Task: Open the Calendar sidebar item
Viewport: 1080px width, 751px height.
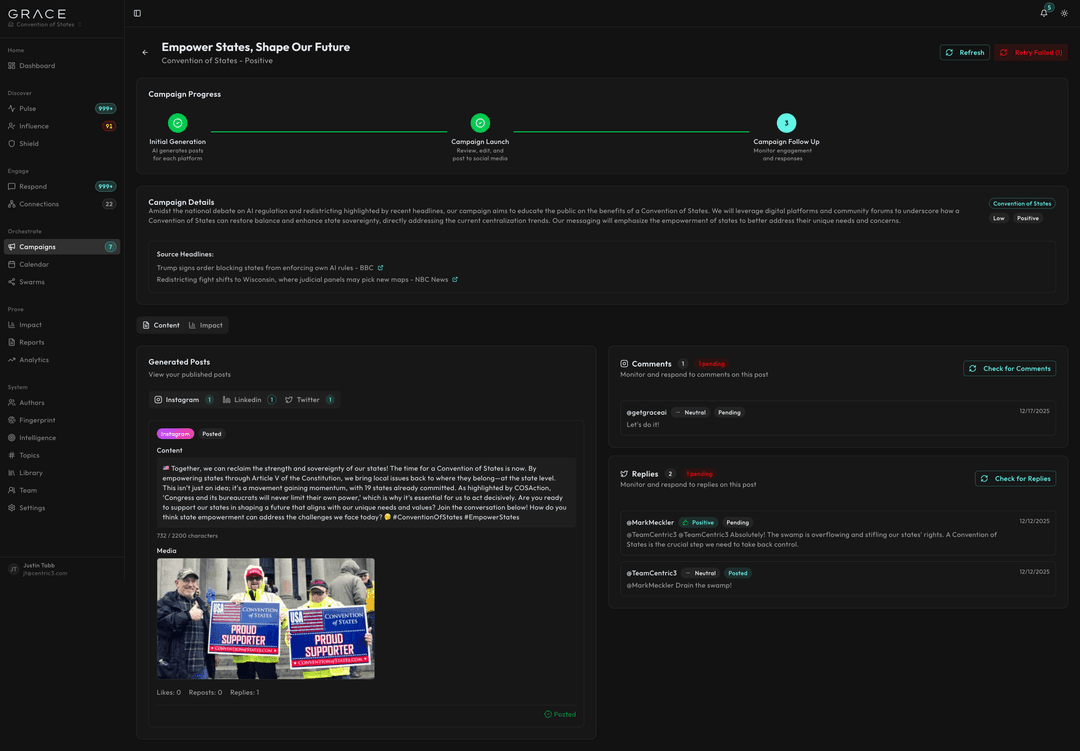Action: click(x=35, y=264)
